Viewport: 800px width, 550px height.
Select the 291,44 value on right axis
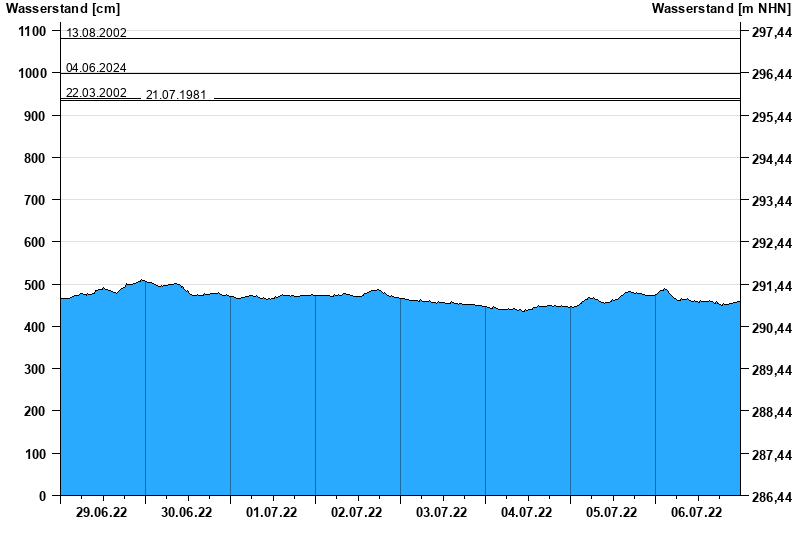[x=771, y=287]
